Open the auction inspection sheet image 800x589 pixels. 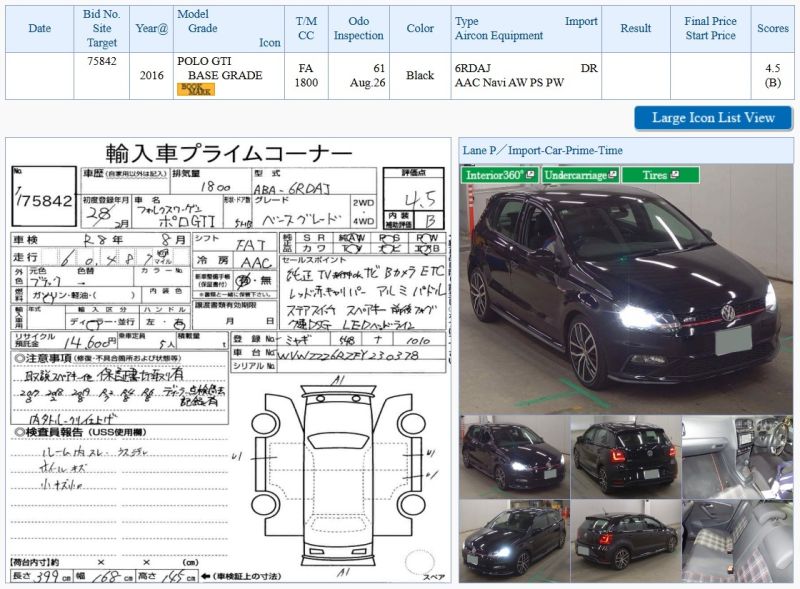[229, 360]
